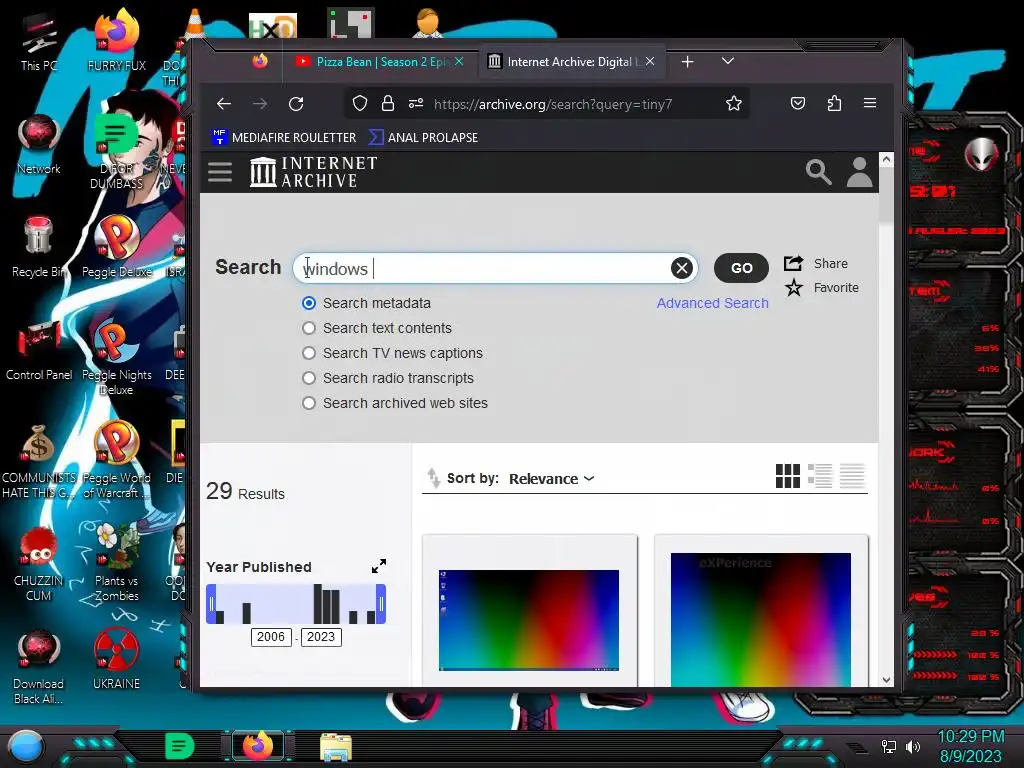Switch results to extended list view
This screenshot has height=768, width=1024.
820,476
